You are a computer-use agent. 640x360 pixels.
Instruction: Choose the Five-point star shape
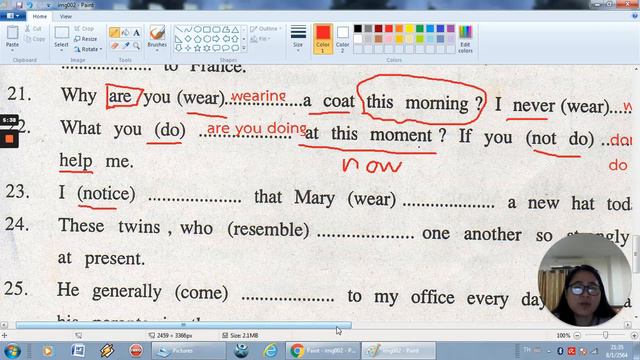(198, 48)
